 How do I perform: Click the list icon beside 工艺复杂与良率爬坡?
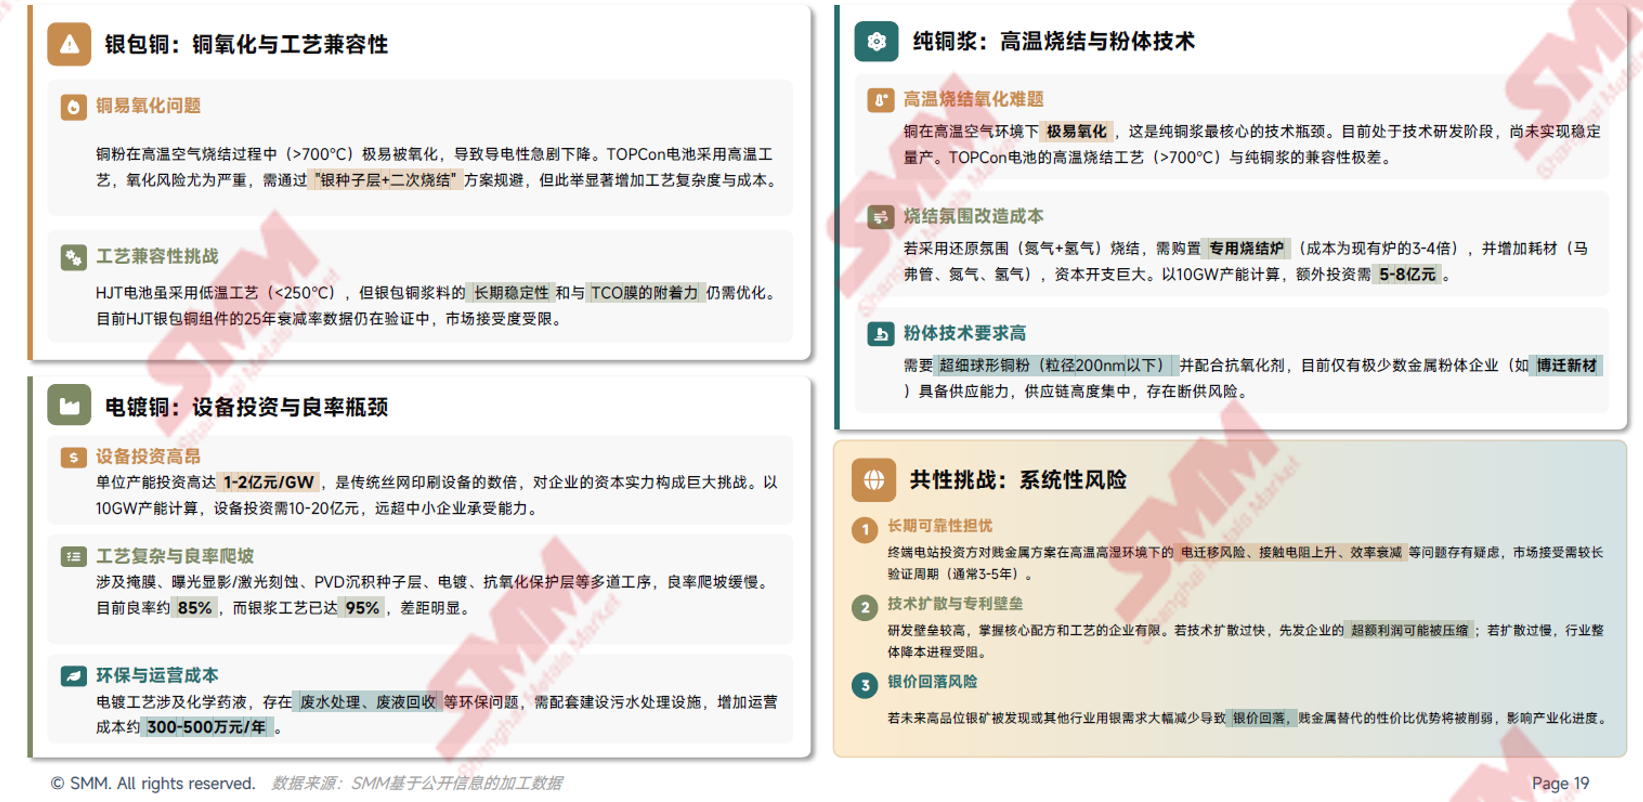[73, 557]
